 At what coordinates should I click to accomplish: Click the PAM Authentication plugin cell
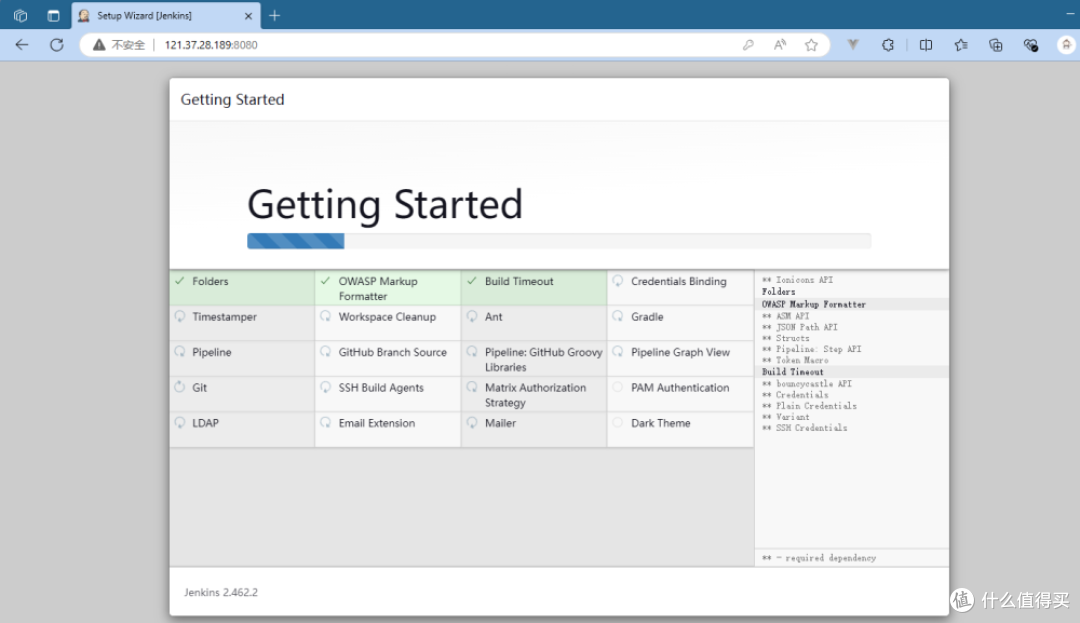coord(681,394)
